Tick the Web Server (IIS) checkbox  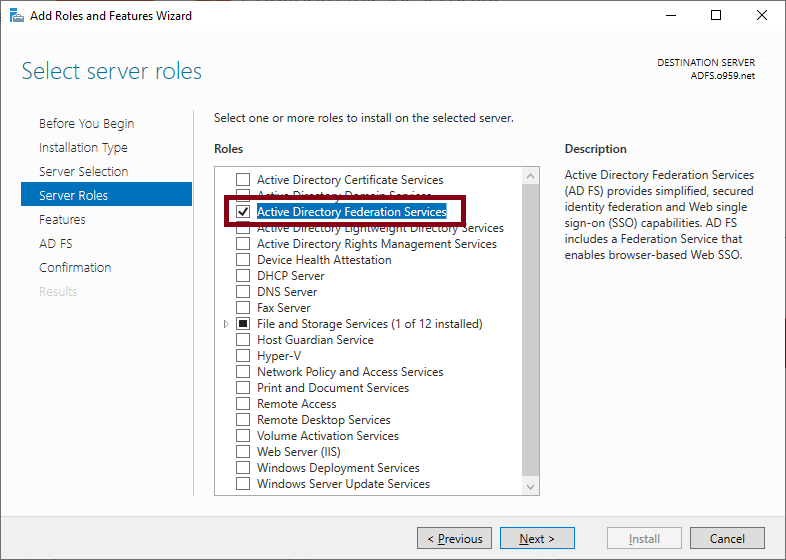(243, 452)
